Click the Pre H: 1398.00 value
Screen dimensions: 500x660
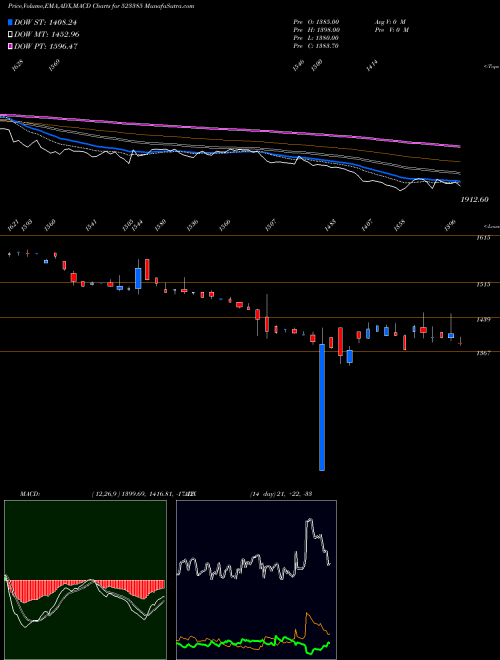click(316, 29)
